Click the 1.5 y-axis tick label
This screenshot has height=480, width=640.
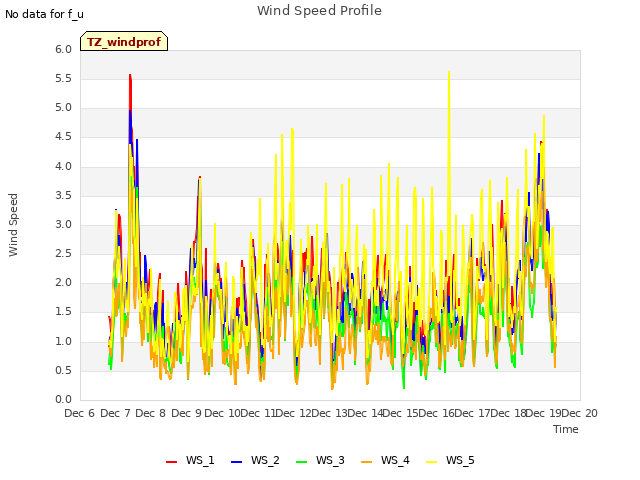click(x=63, y=312)
